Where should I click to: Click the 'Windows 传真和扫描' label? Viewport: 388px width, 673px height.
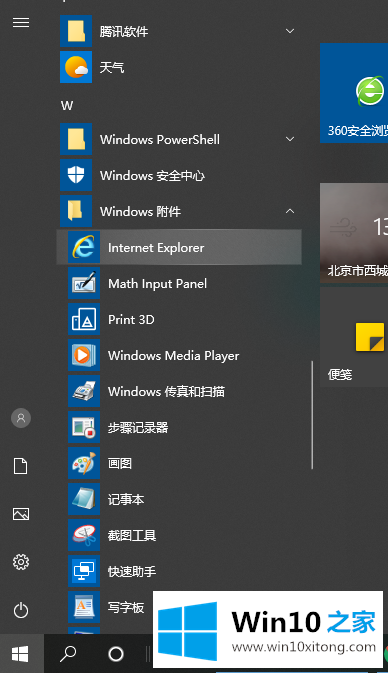[167, 392]
